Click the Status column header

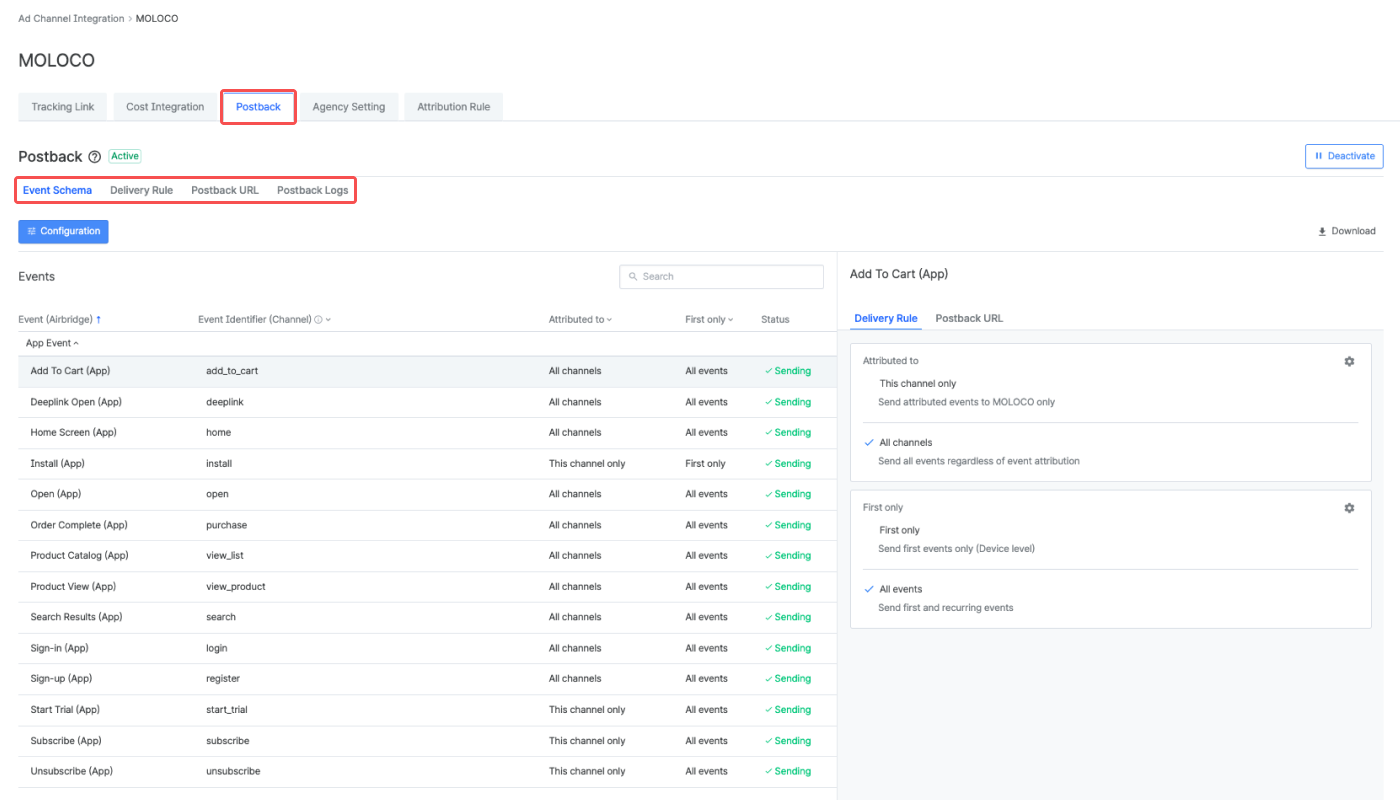point(775,320)
